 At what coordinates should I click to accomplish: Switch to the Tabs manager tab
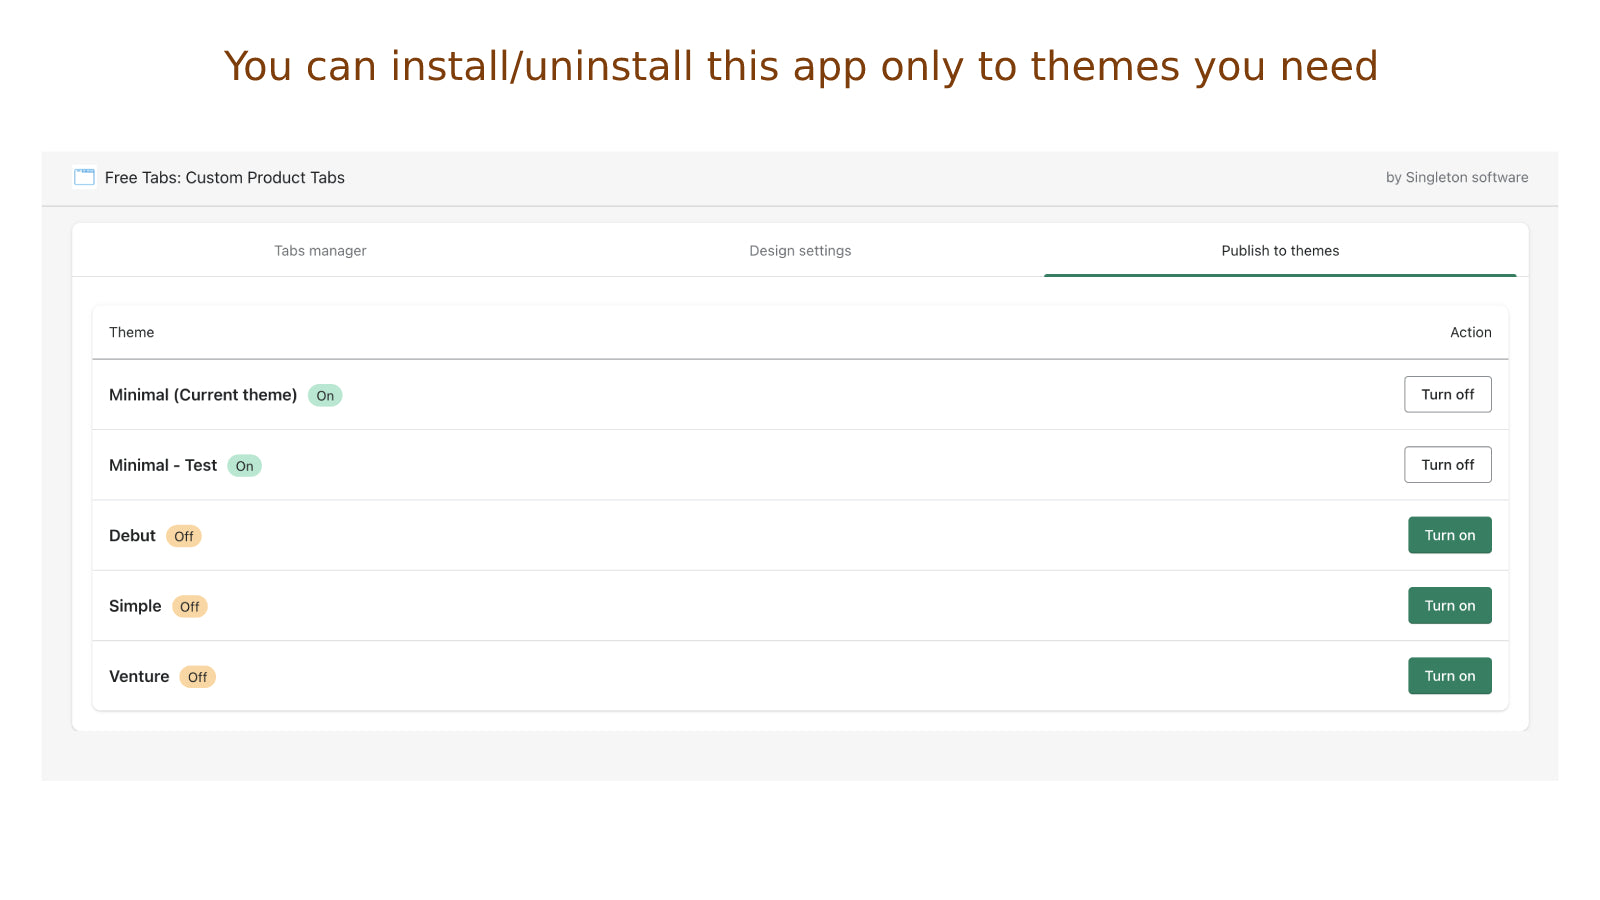pos(320,251)
